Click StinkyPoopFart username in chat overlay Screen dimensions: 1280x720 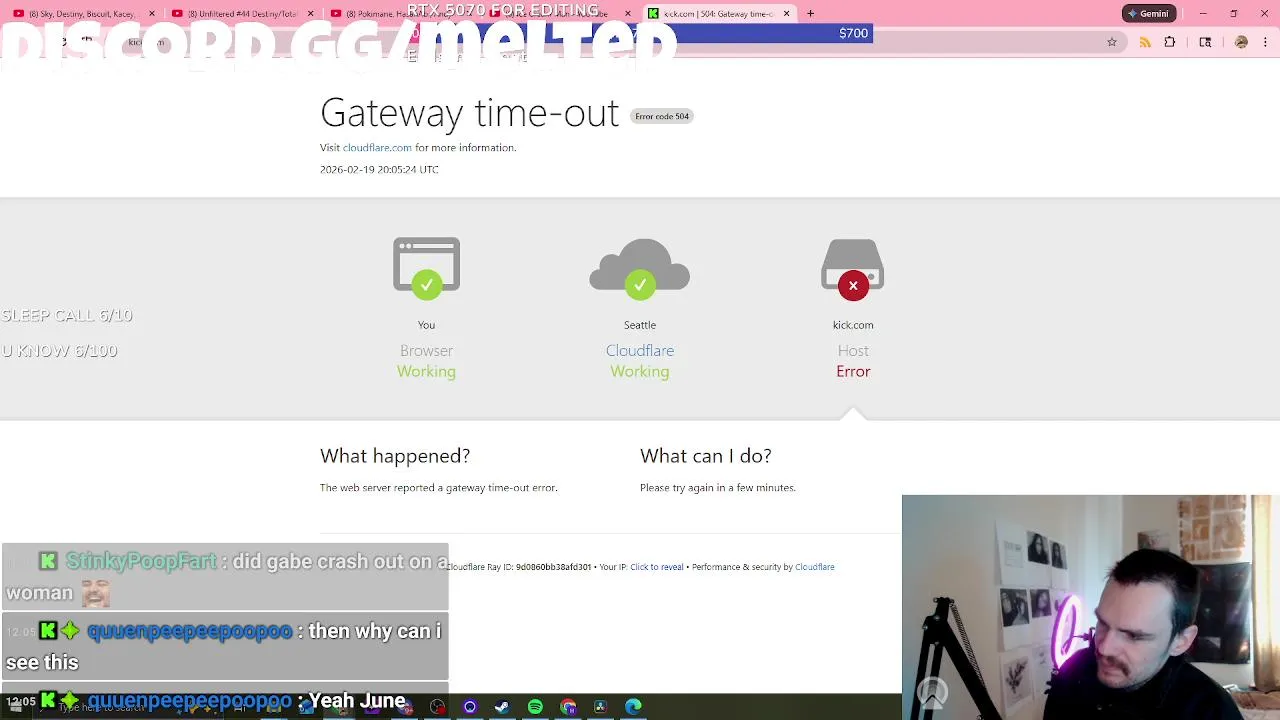click(141, 562)
